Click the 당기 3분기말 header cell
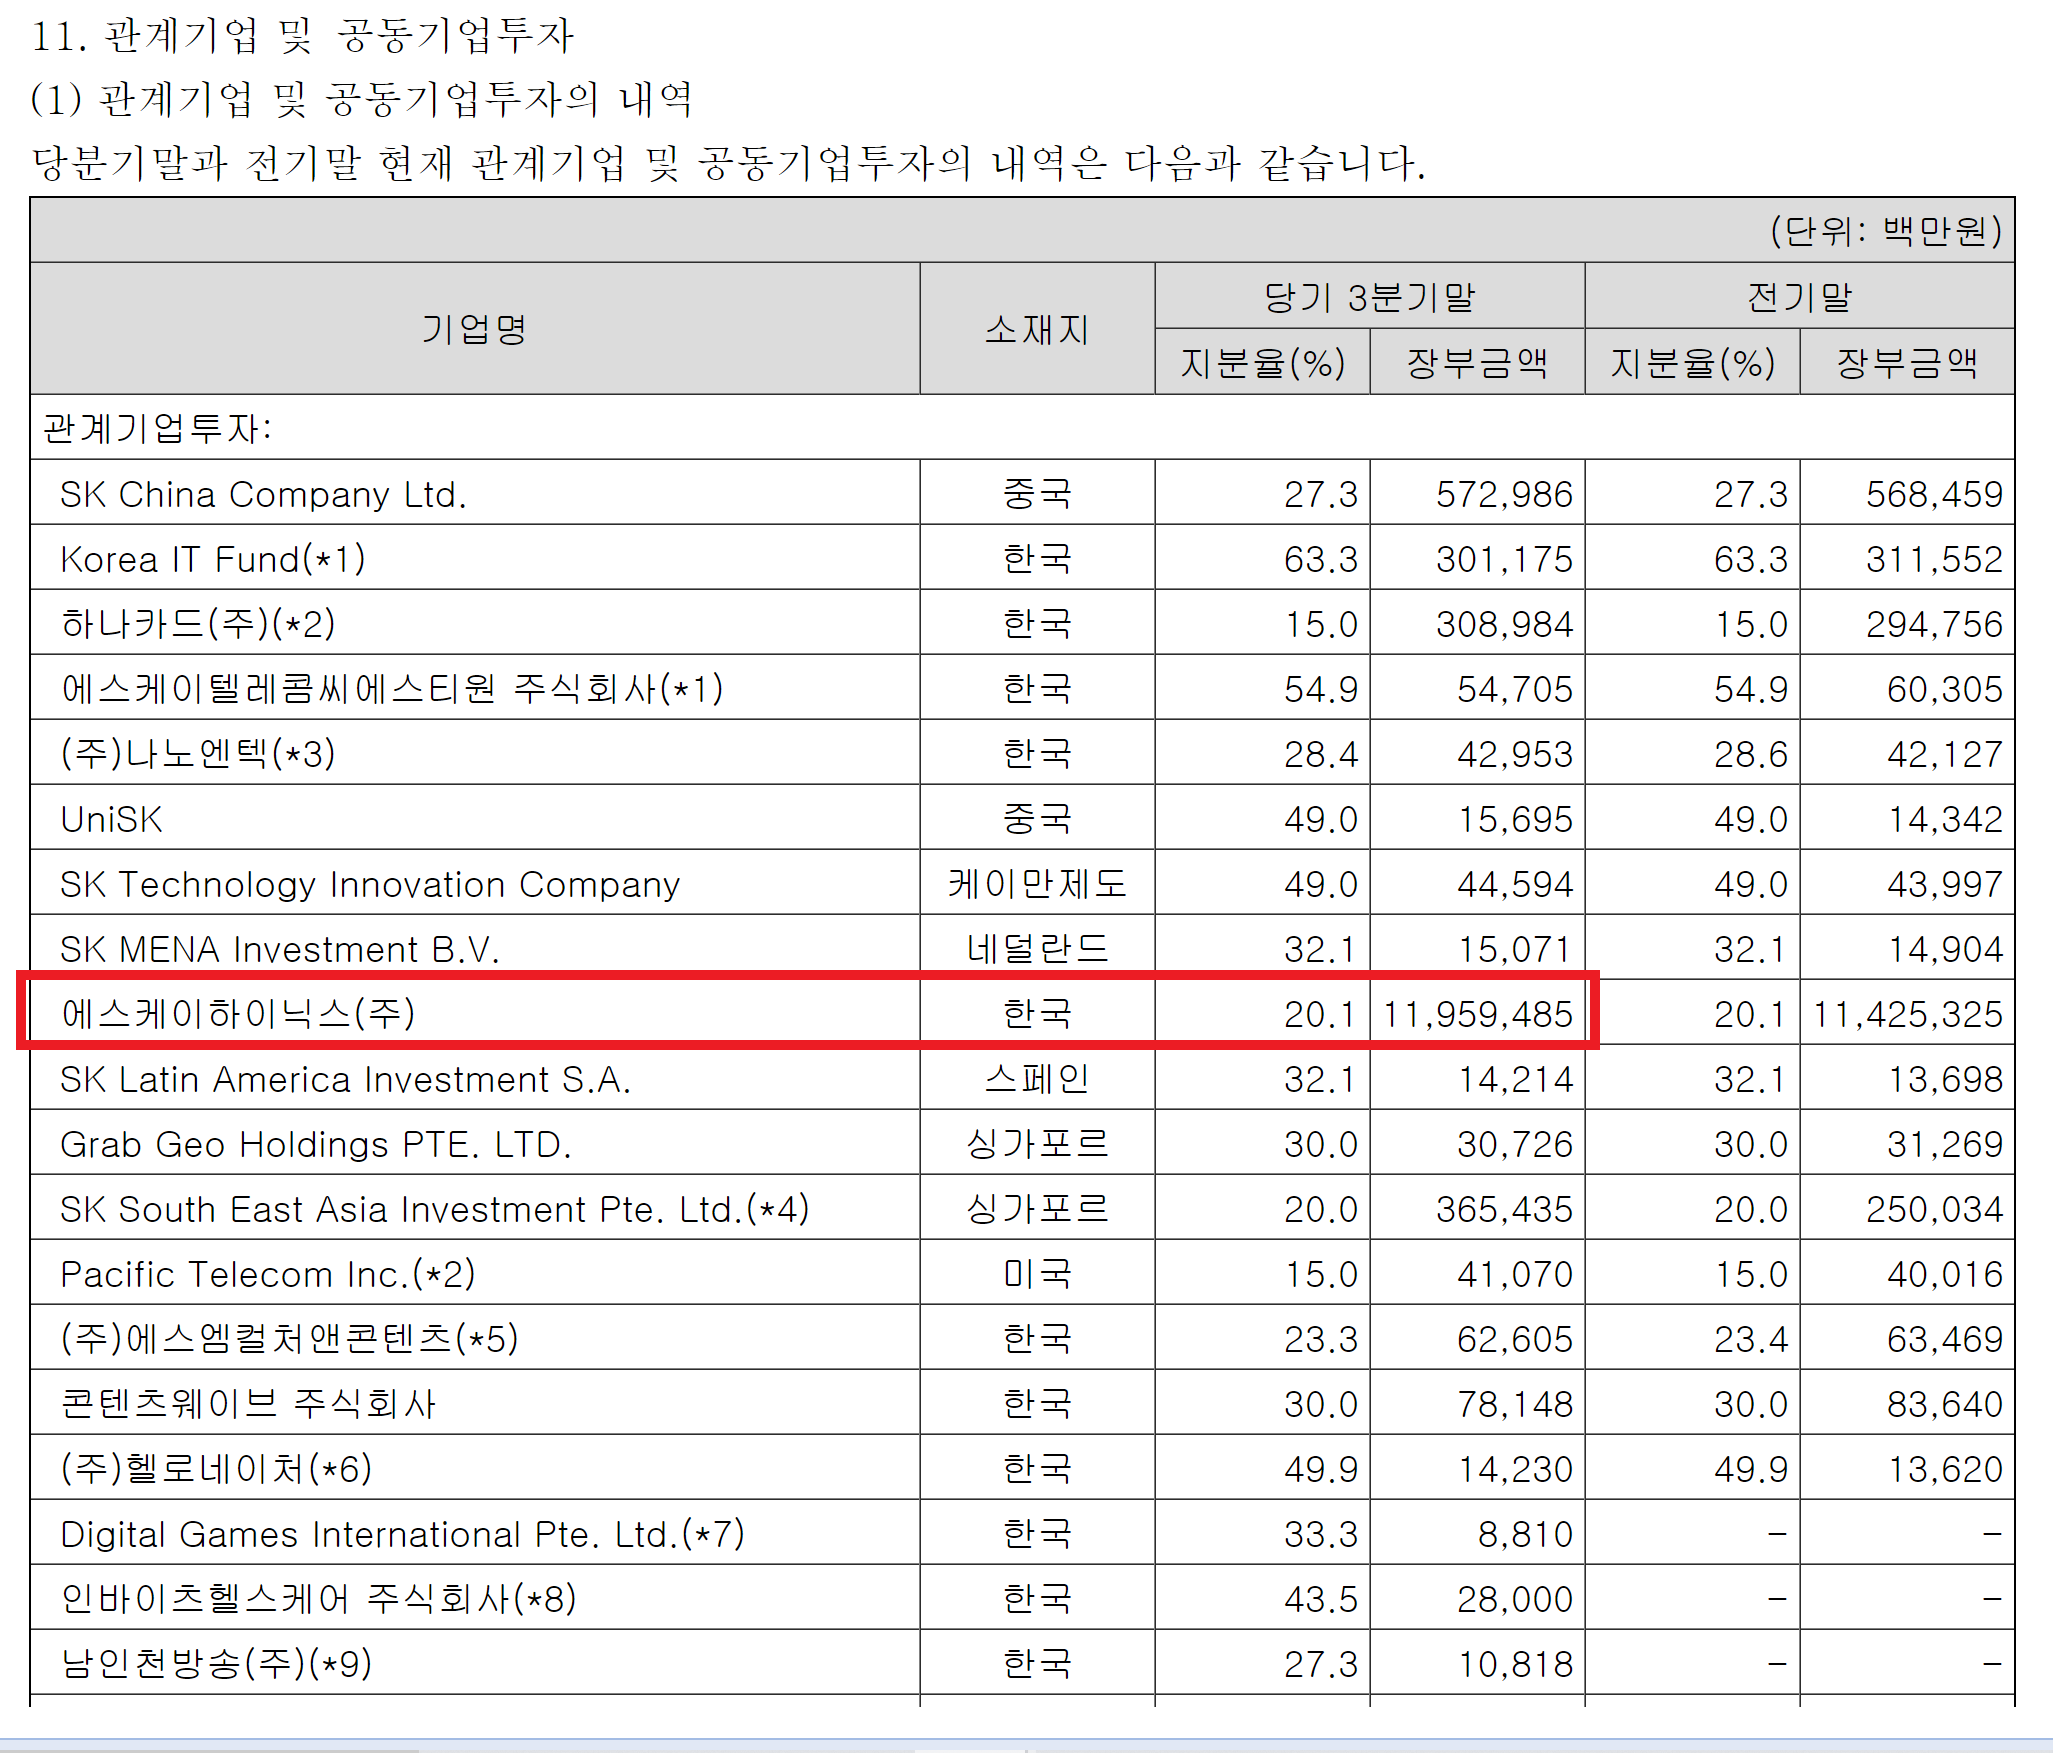 coord(1369,297)
